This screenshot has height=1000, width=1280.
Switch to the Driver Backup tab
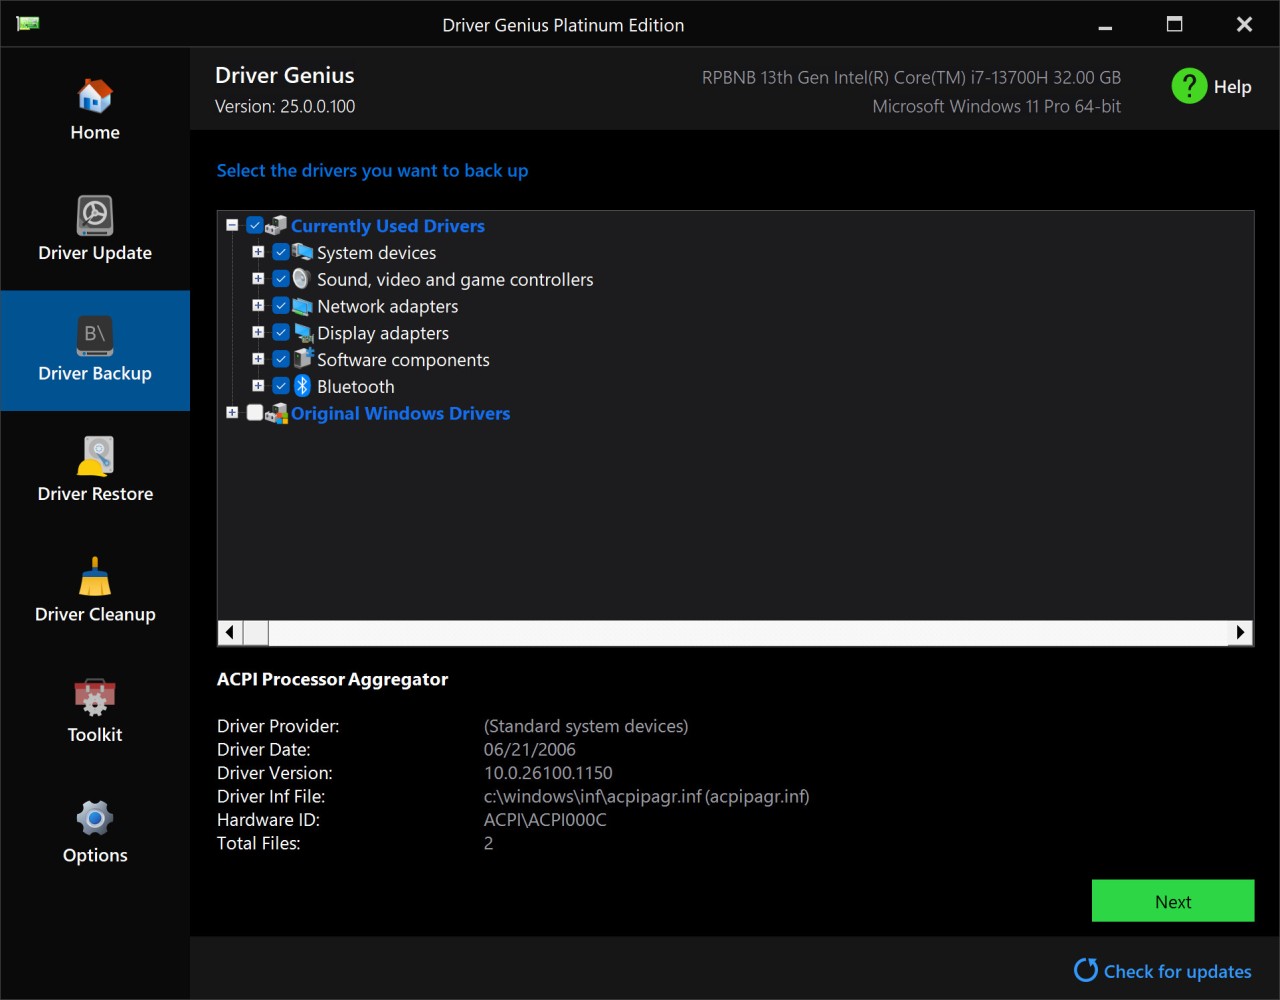95,350
